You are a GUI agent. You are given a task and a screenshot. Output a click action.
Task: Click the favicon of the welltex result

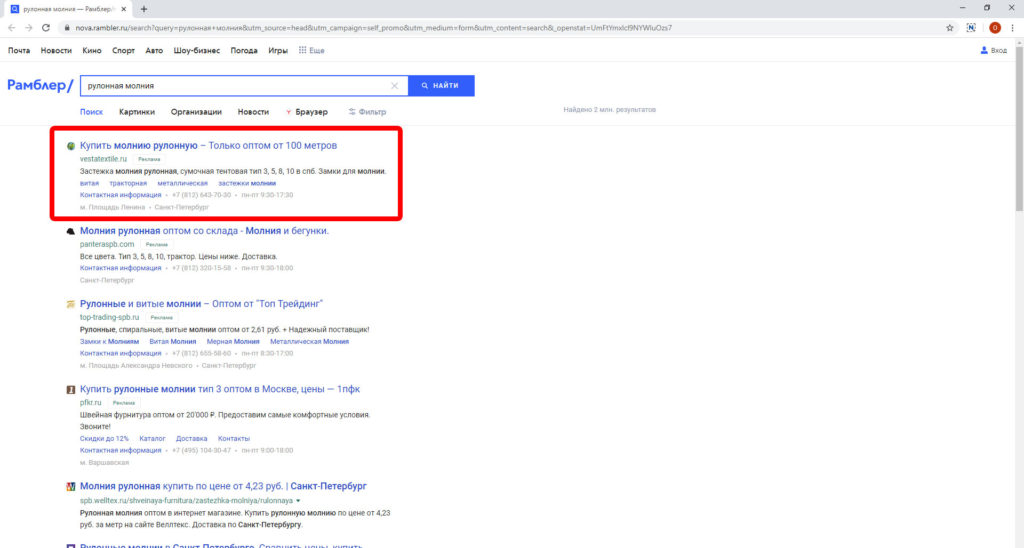(71, 487)
